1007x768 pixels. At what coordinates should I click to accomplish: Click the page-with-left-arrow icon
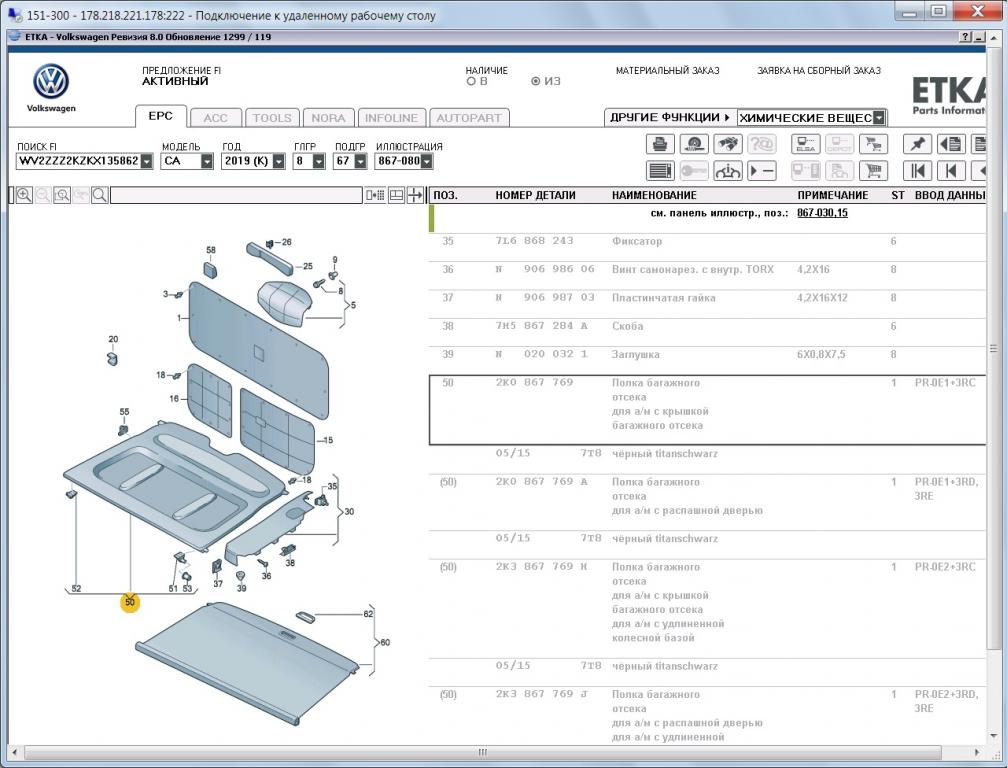click(x=951, y=144)
